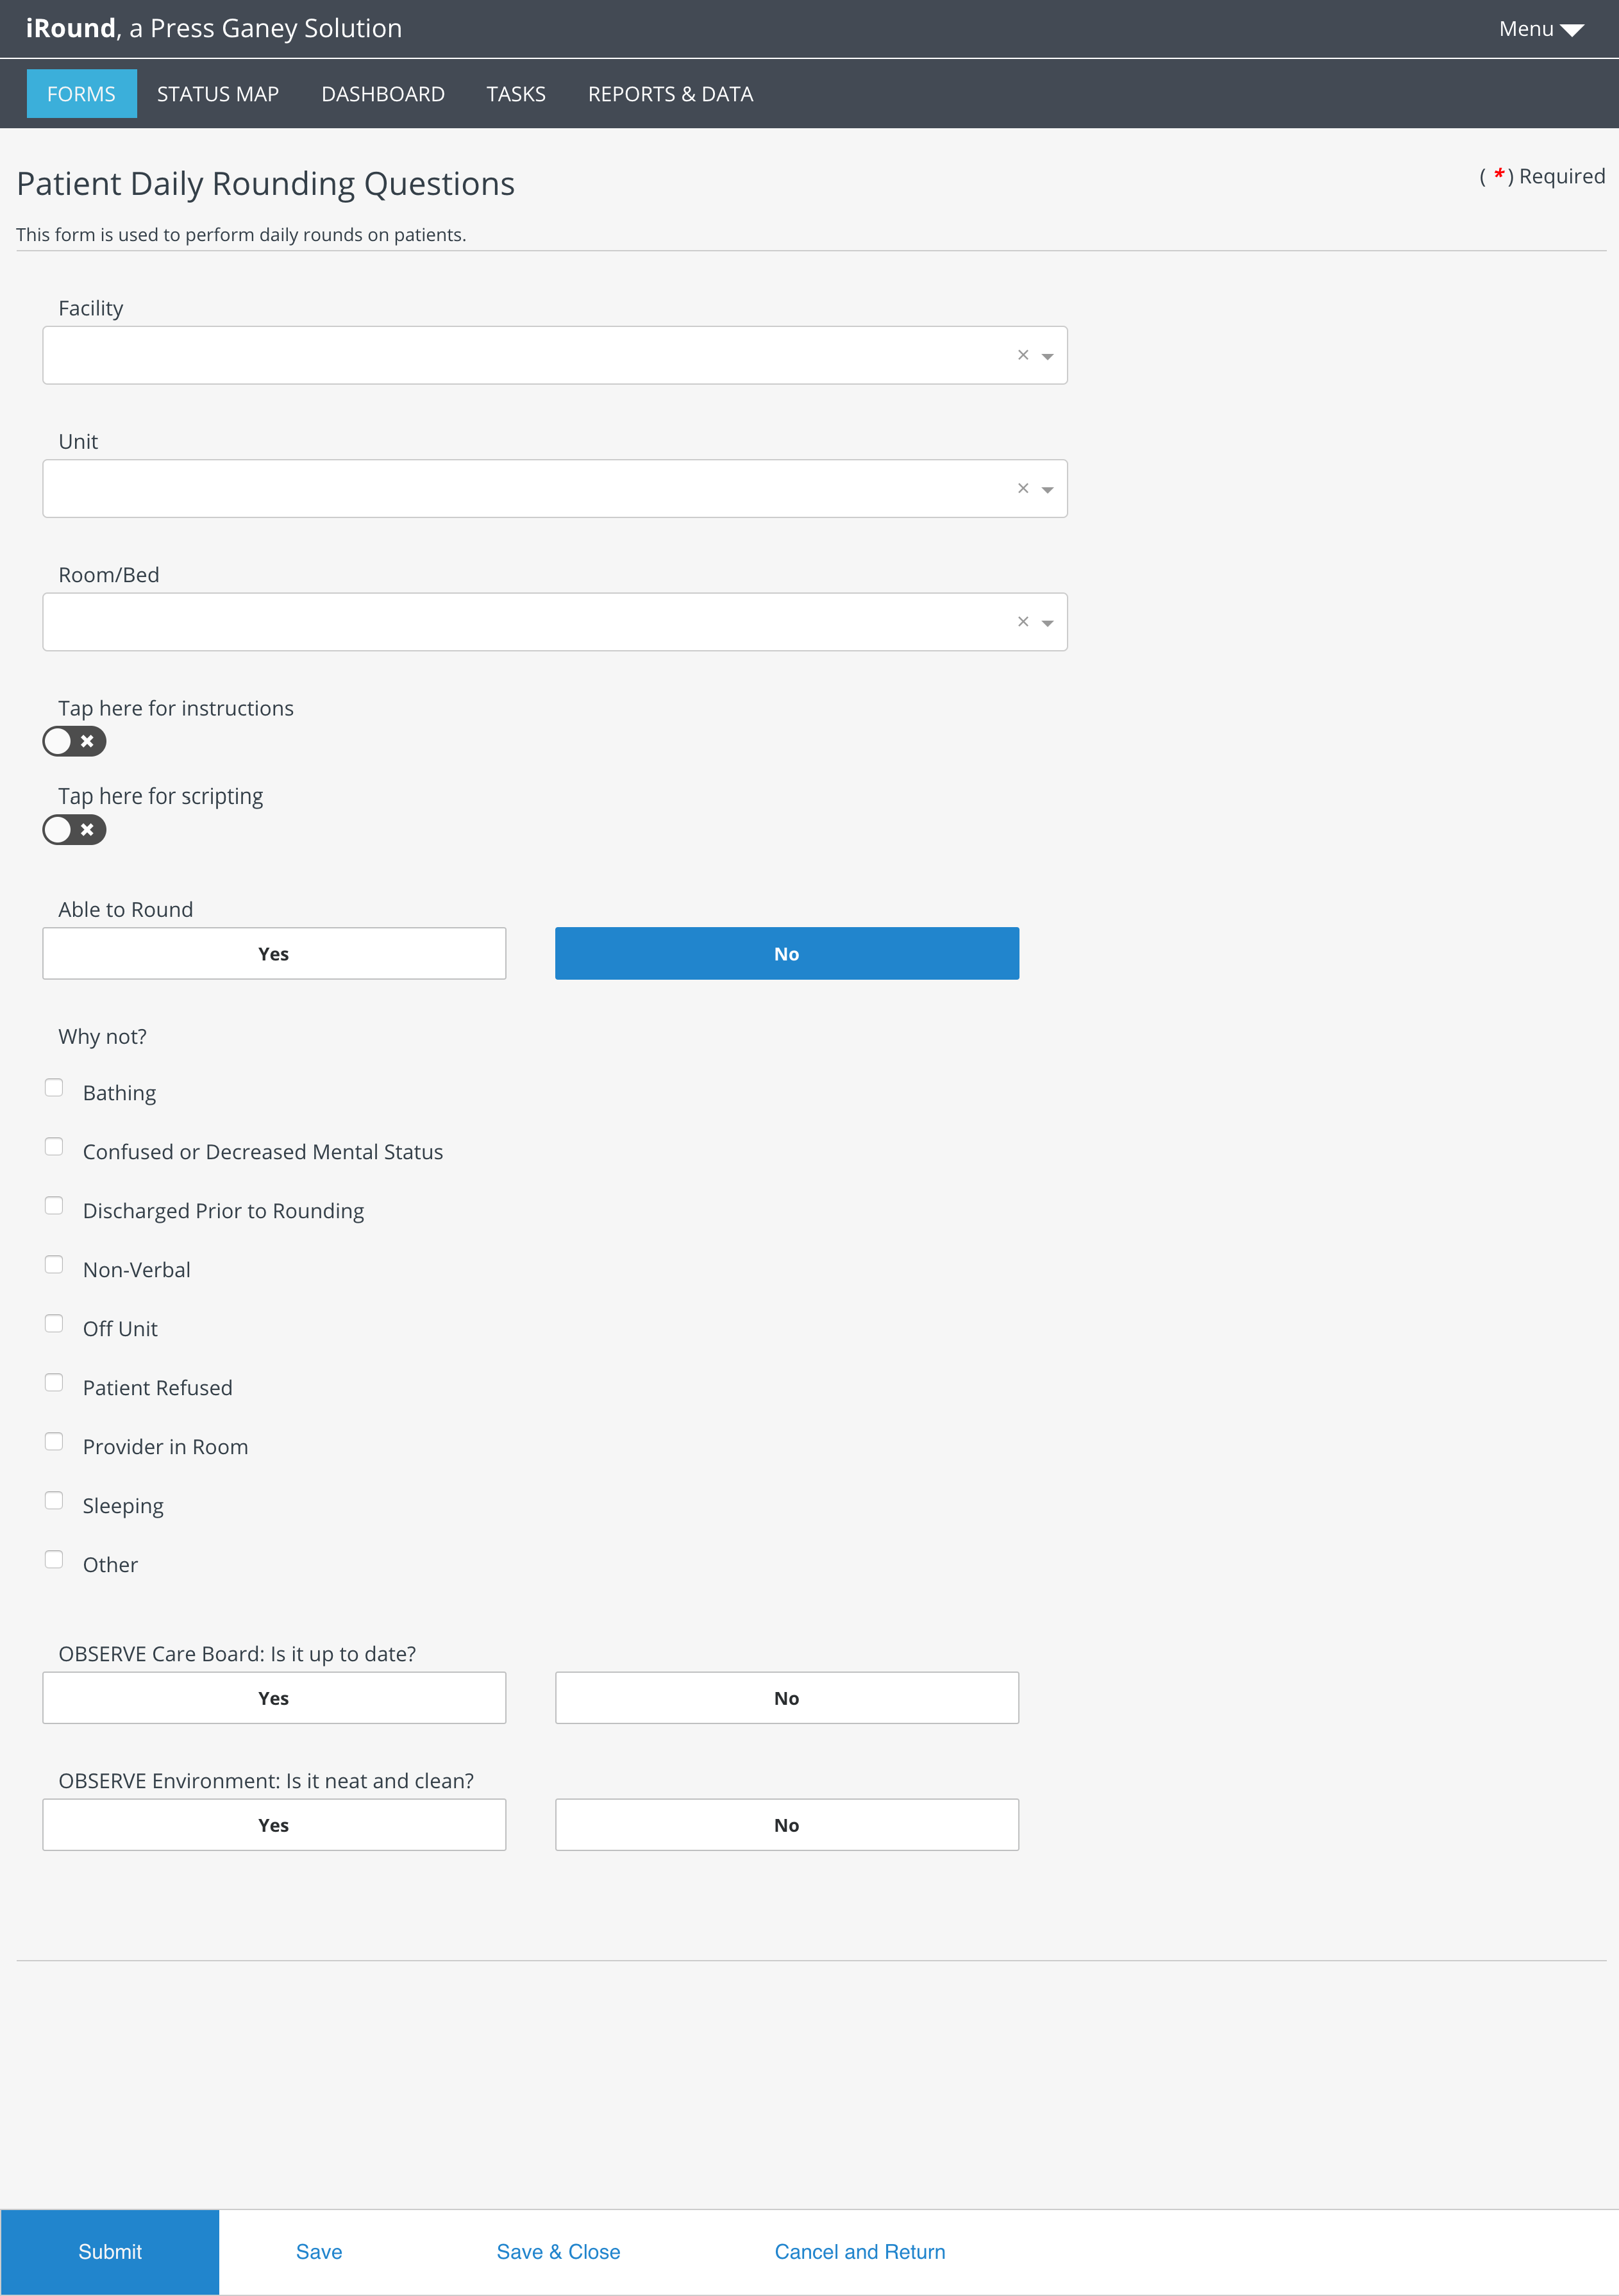Clear the Room/Bed field with its X icon
The image size is (1619, 2296).
pyautogui.click(x=1023, y=622)
